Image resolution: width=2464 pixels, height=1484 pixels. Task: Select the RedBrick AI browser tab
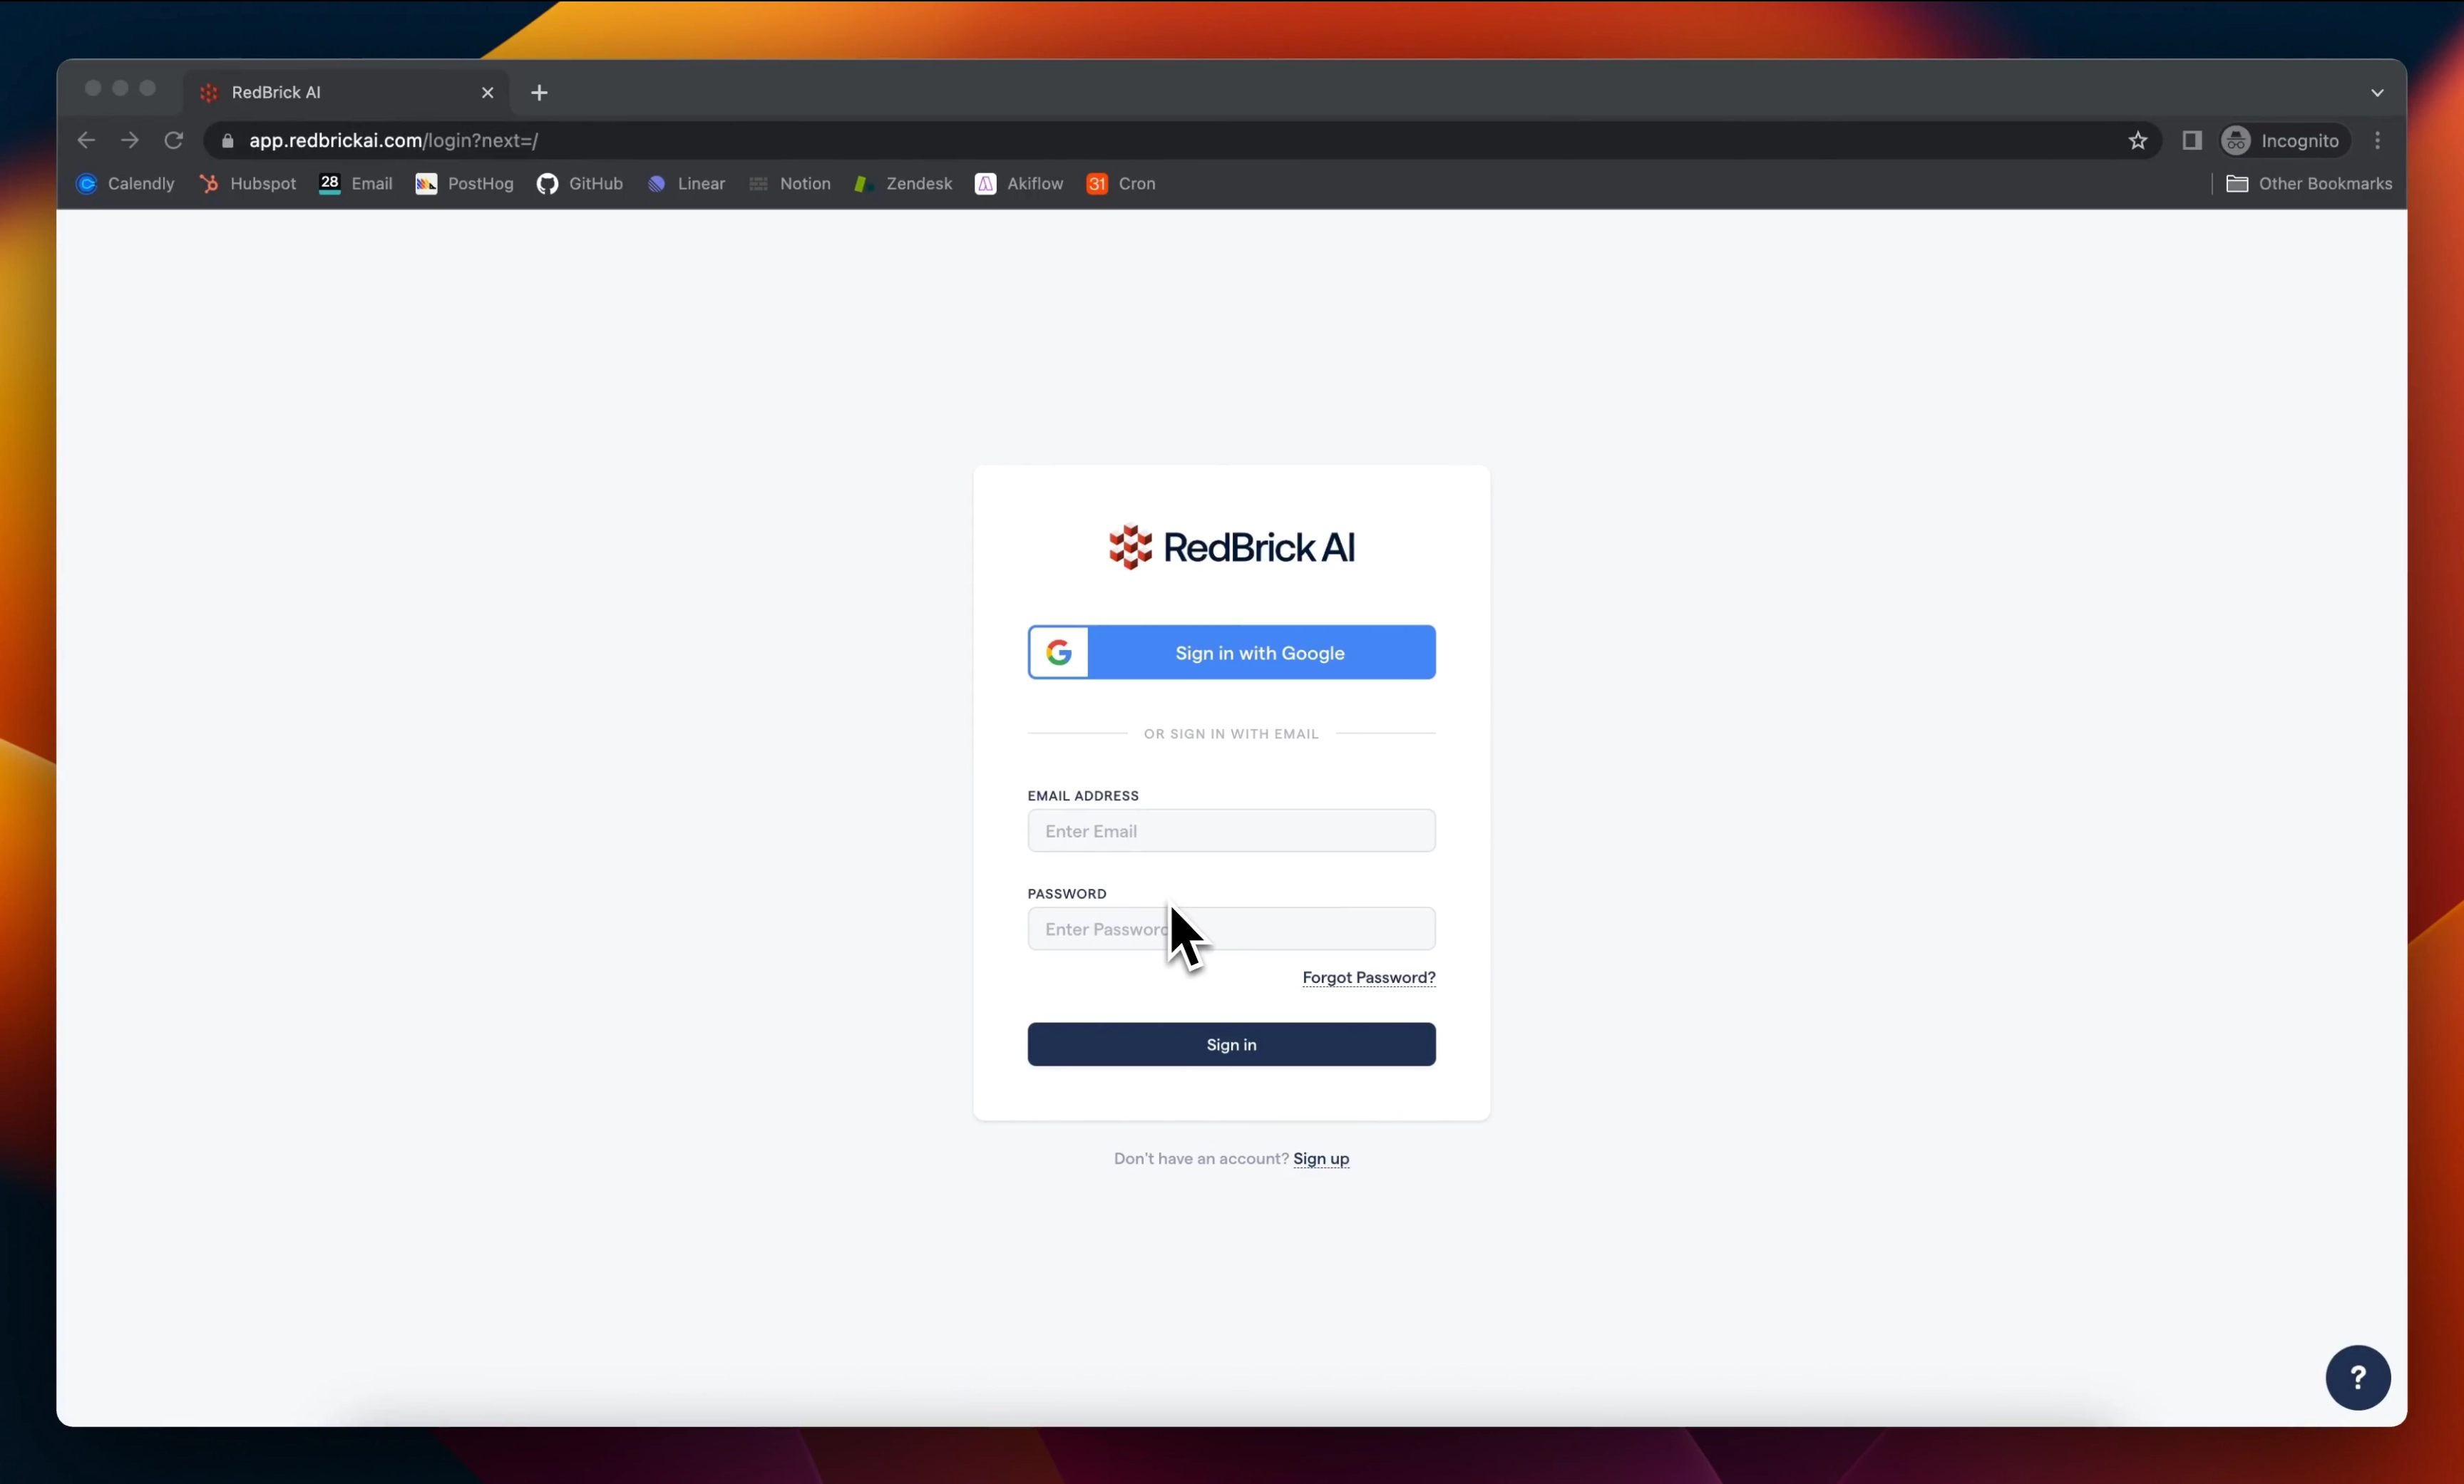[x=345, y=92]
